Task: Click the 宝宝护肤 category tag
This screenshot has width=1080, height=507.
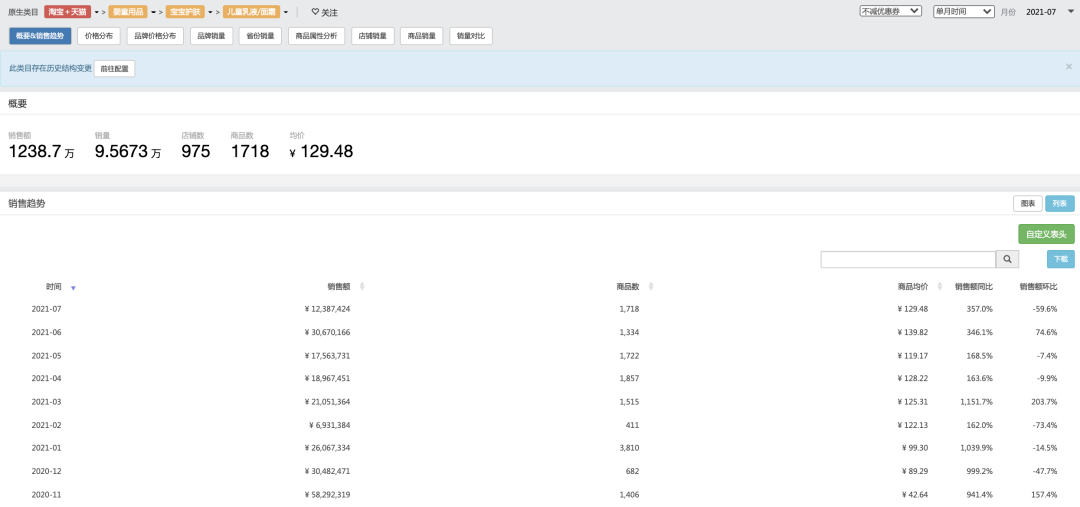Action: (185, 12)
